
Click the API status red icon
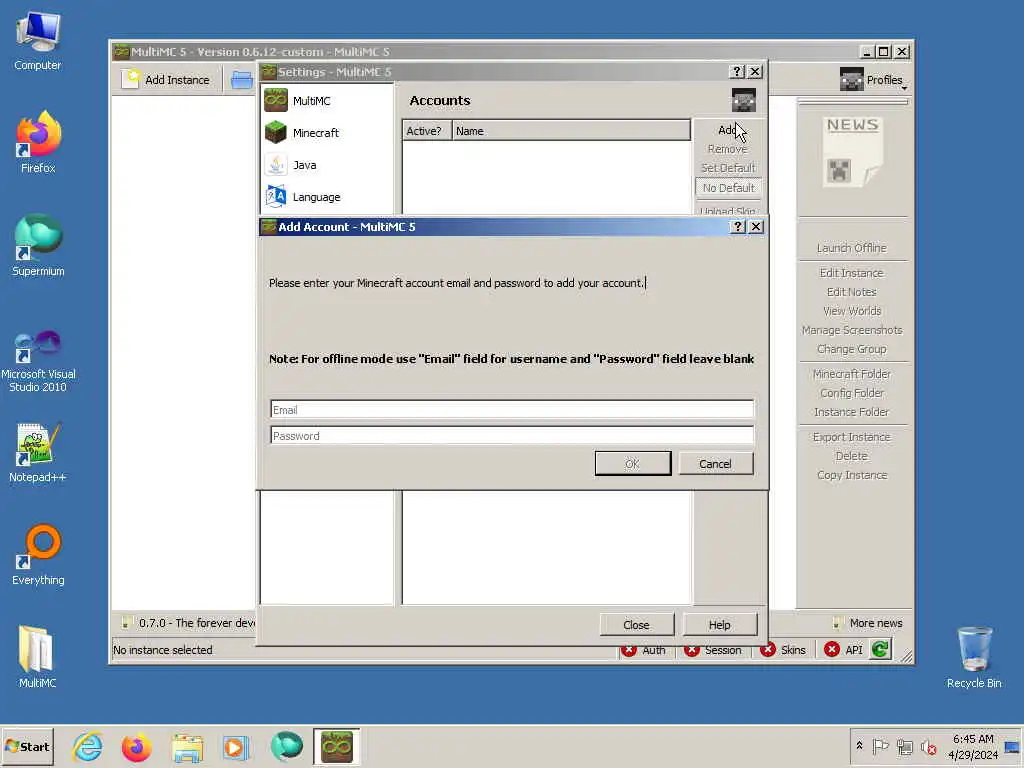(831, 649)
